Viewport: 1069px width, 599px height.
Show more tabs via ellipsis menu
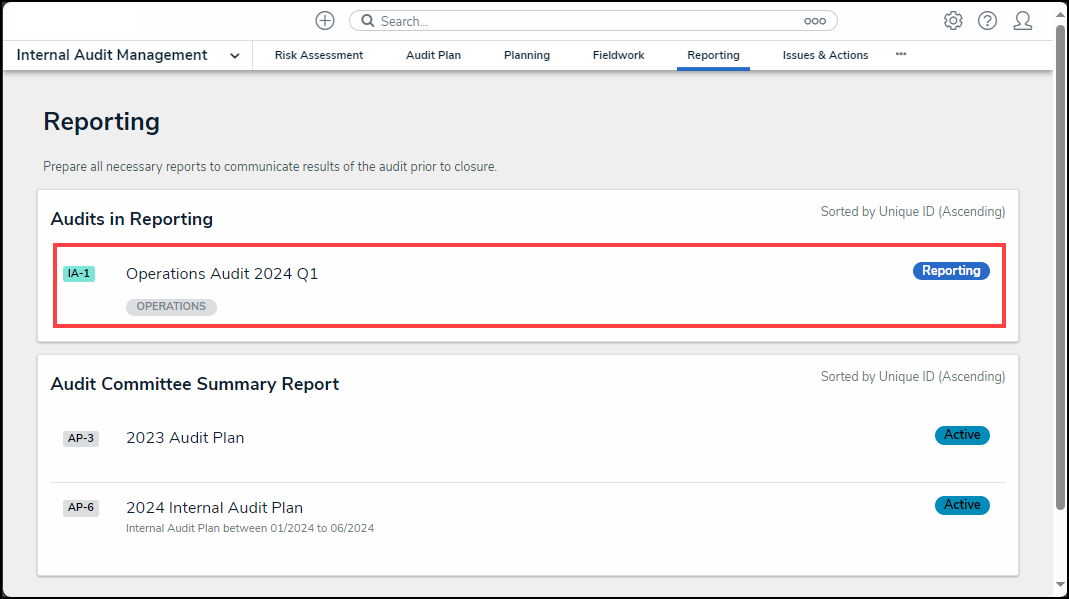click(900, 54)
